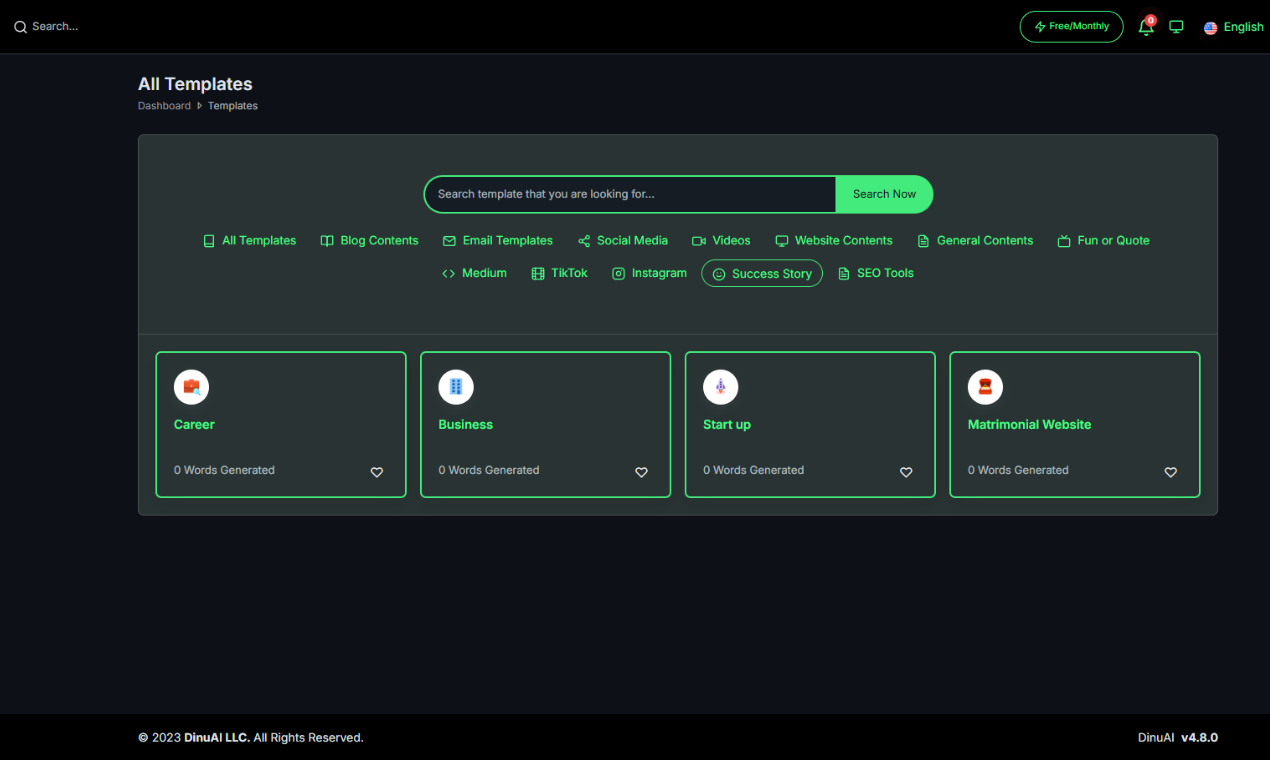Image resolution: width=1270 pixels, height=760 pixels.
Task: Select the SEO Tools category
Action: [x=876, y=273]
